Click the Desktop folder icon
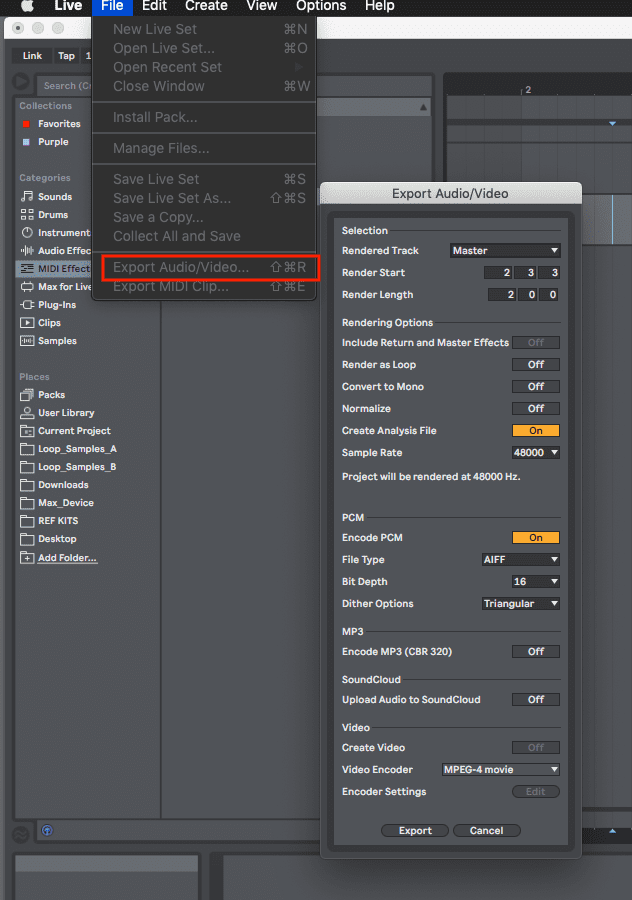This screenshot has height=900, width=632. pyautogui.click(x=27, y=539)
